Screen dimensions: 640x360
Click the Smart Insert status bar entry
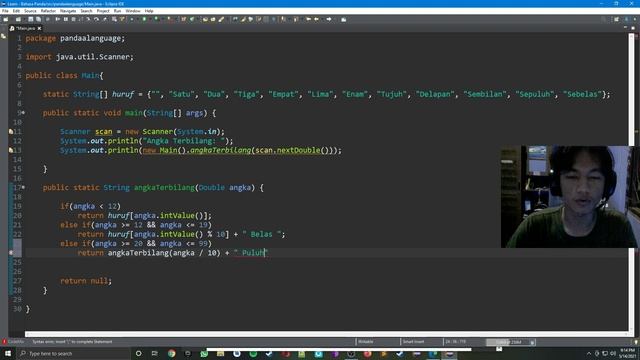click(413, 342)
